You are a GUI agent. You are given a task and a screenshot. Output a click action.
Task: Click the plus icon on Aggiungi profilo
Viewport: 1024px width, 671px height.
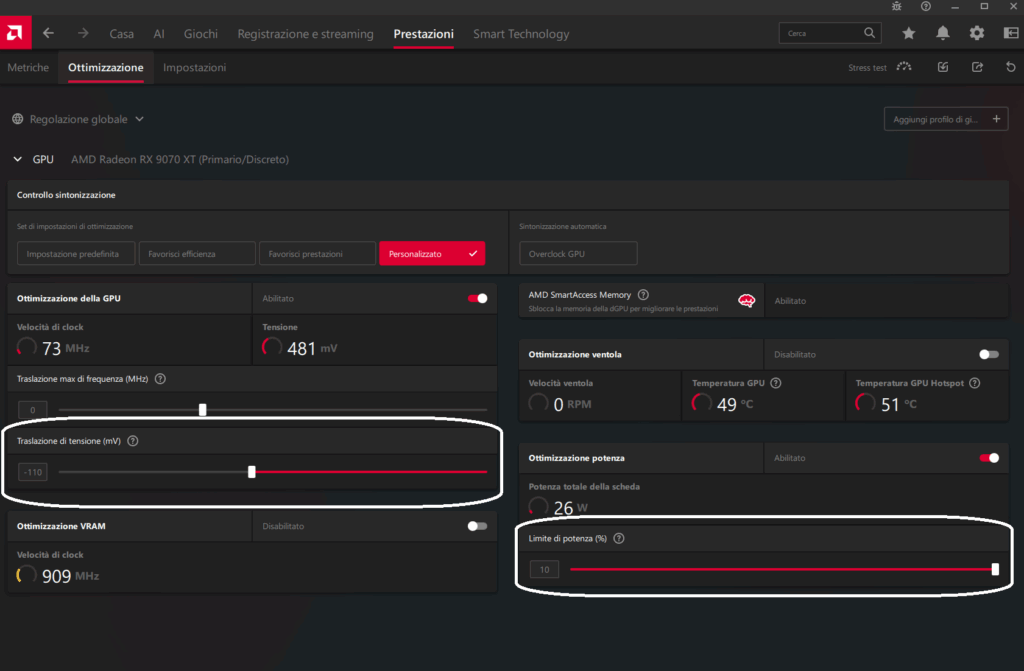[x=996, y=119]
